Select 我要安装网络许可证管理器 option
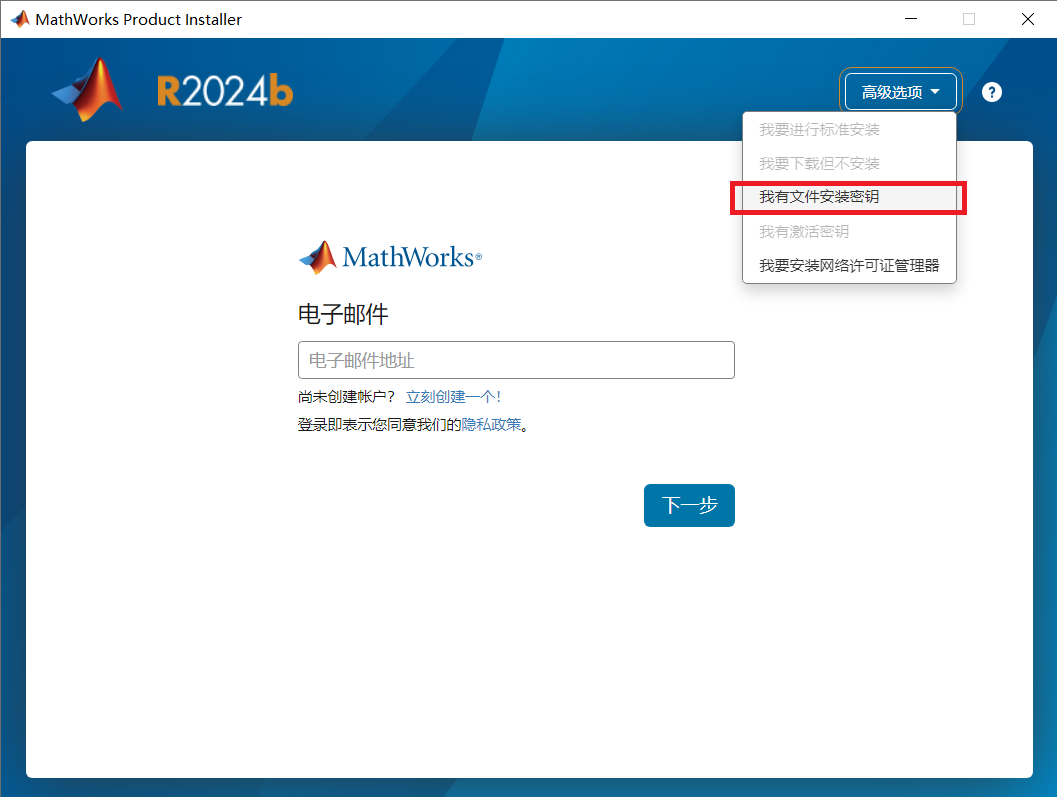The width and height of the screenshot is (1057, 797). (849, 266)
